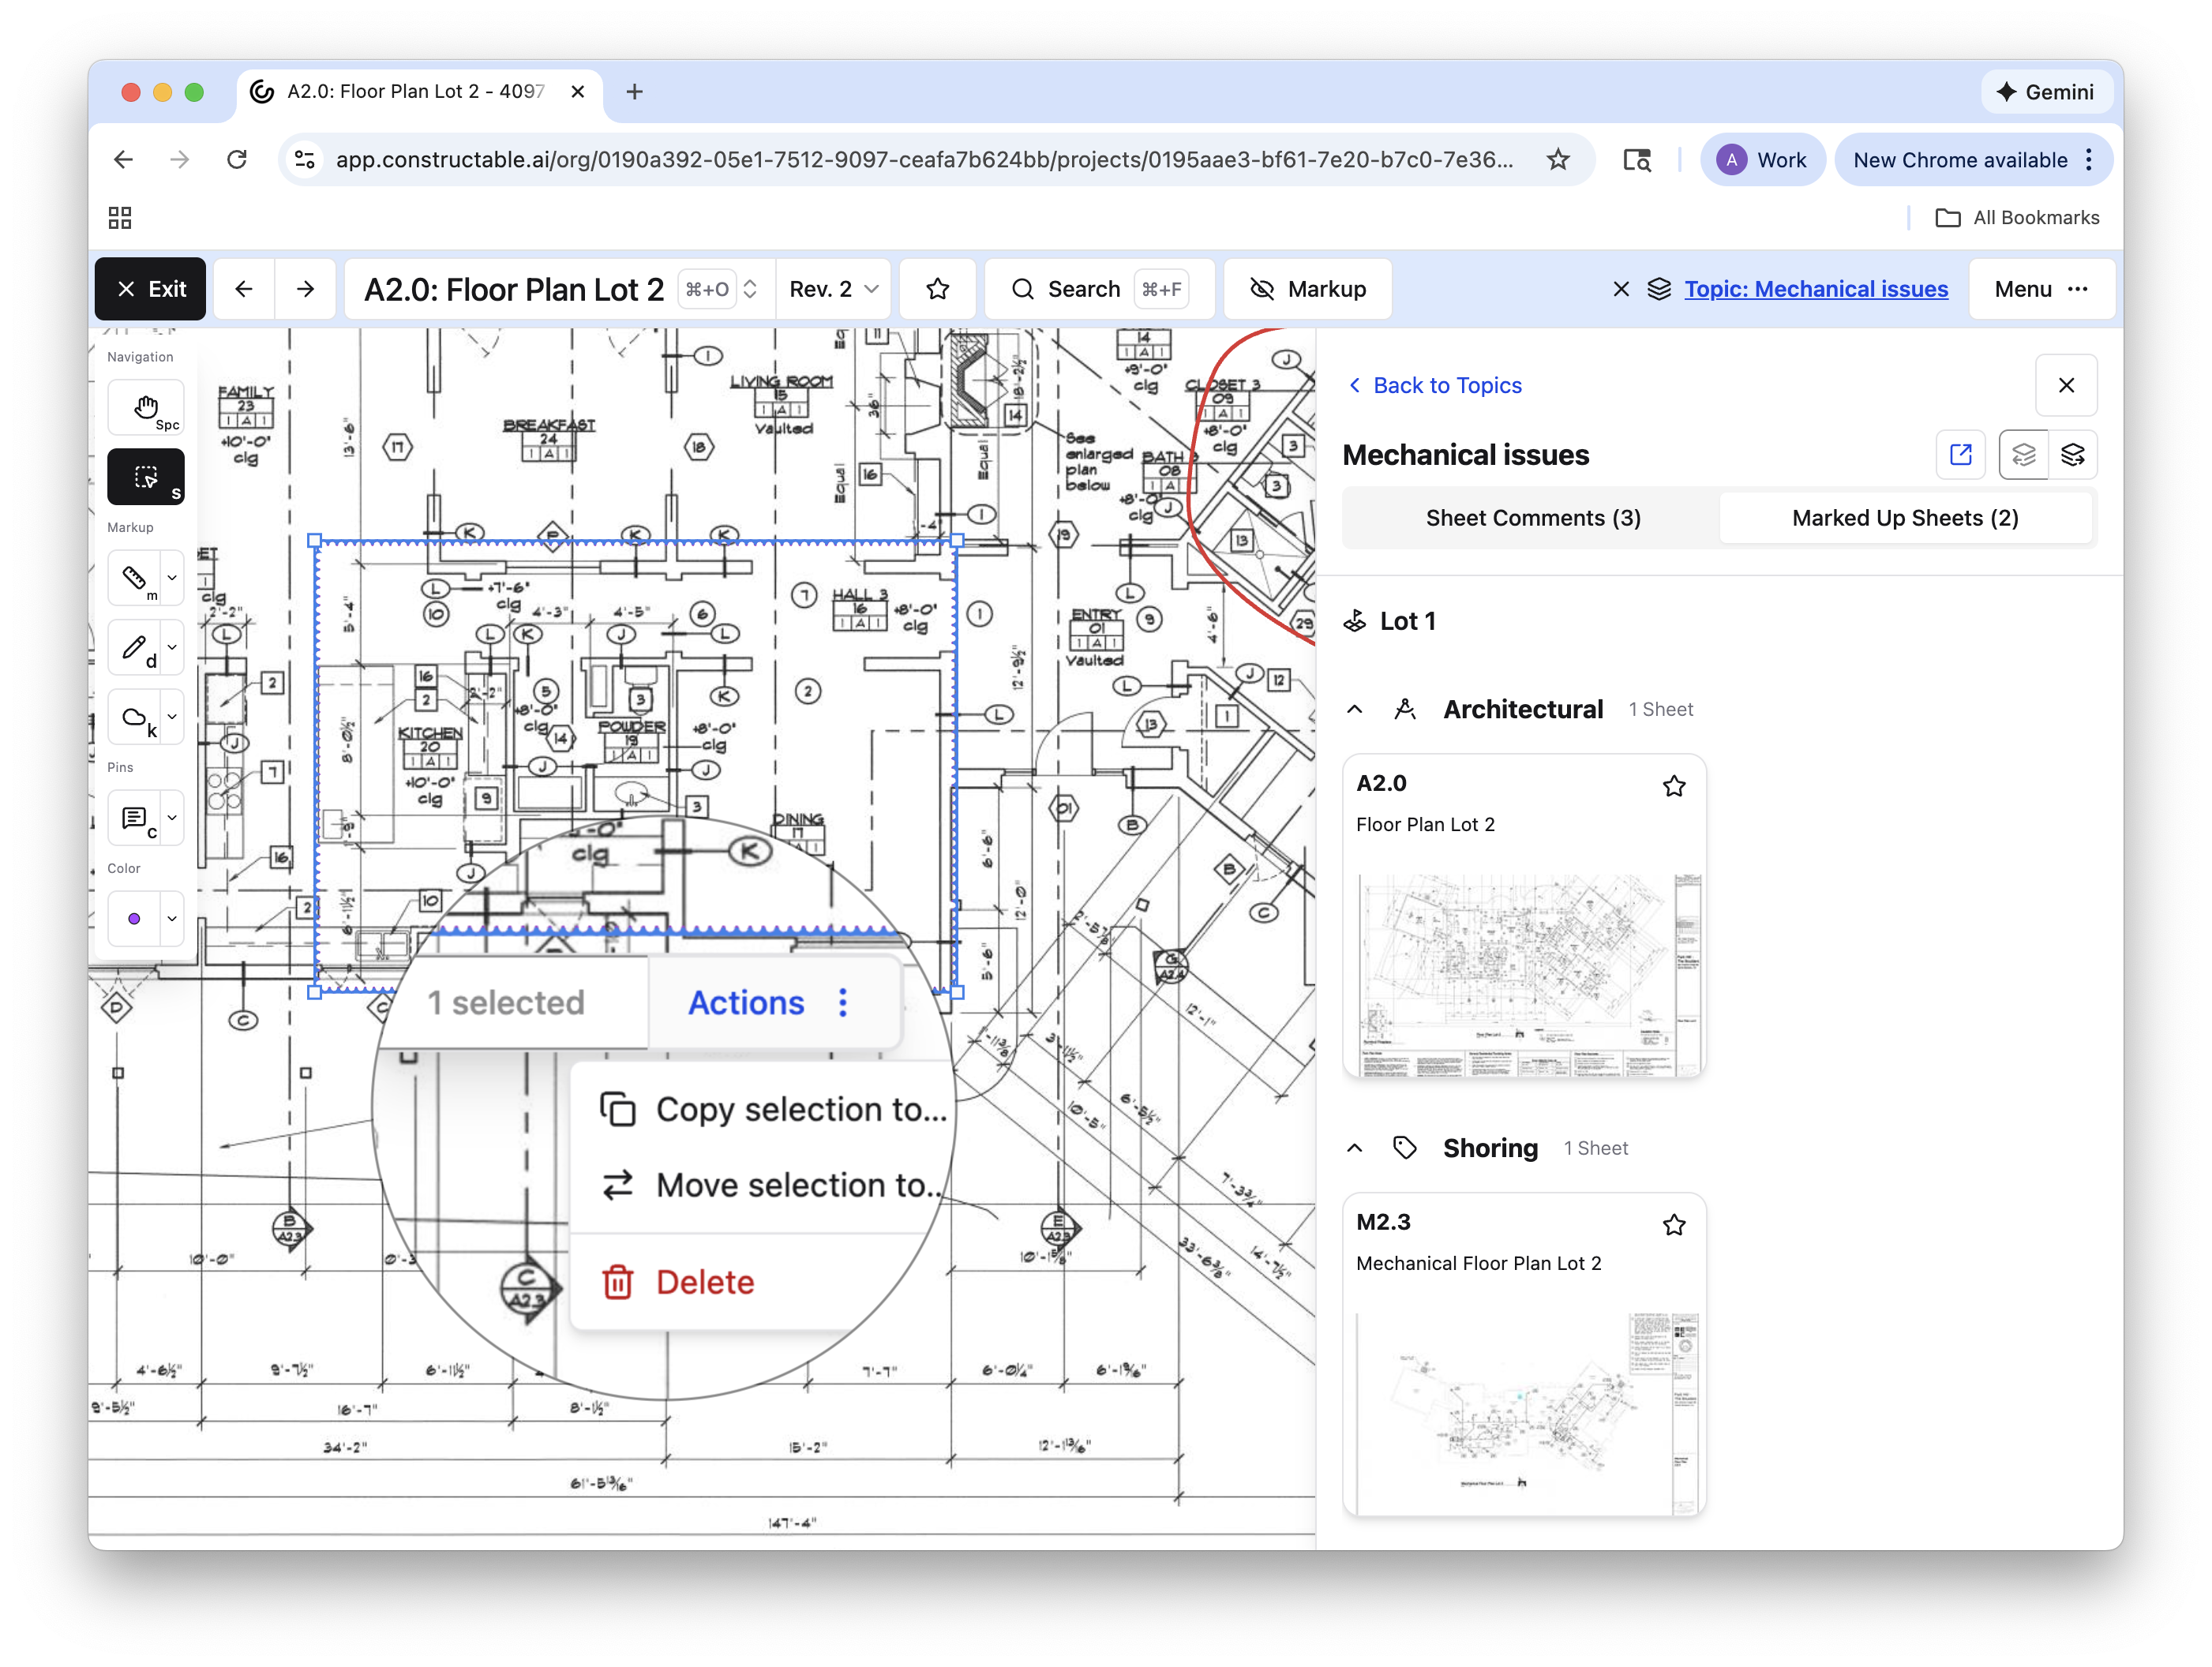Open the Chrome page search lens icon

1637,160
